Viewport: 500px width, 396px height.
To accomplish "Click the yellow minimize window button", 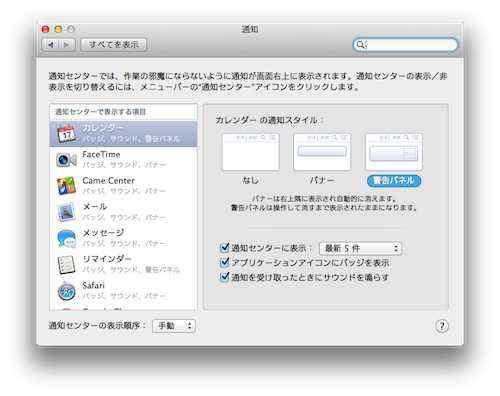I will pyautogui.click(x=58, y=29).
